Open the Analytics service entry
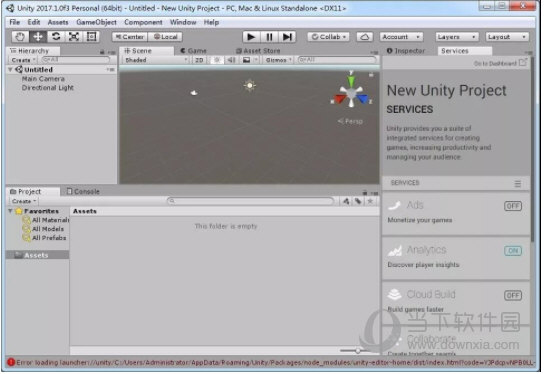Image resolution: width=544 pixels, height=374 pixels. pyautogui.click(x=456, y=258)
